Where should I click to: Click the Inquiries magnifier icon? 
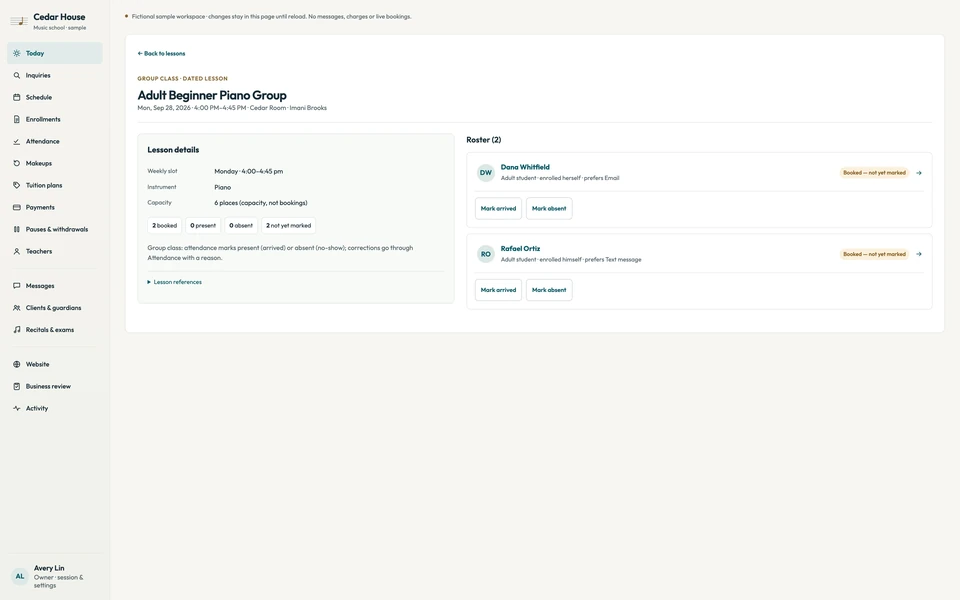(x=17, y=75)
